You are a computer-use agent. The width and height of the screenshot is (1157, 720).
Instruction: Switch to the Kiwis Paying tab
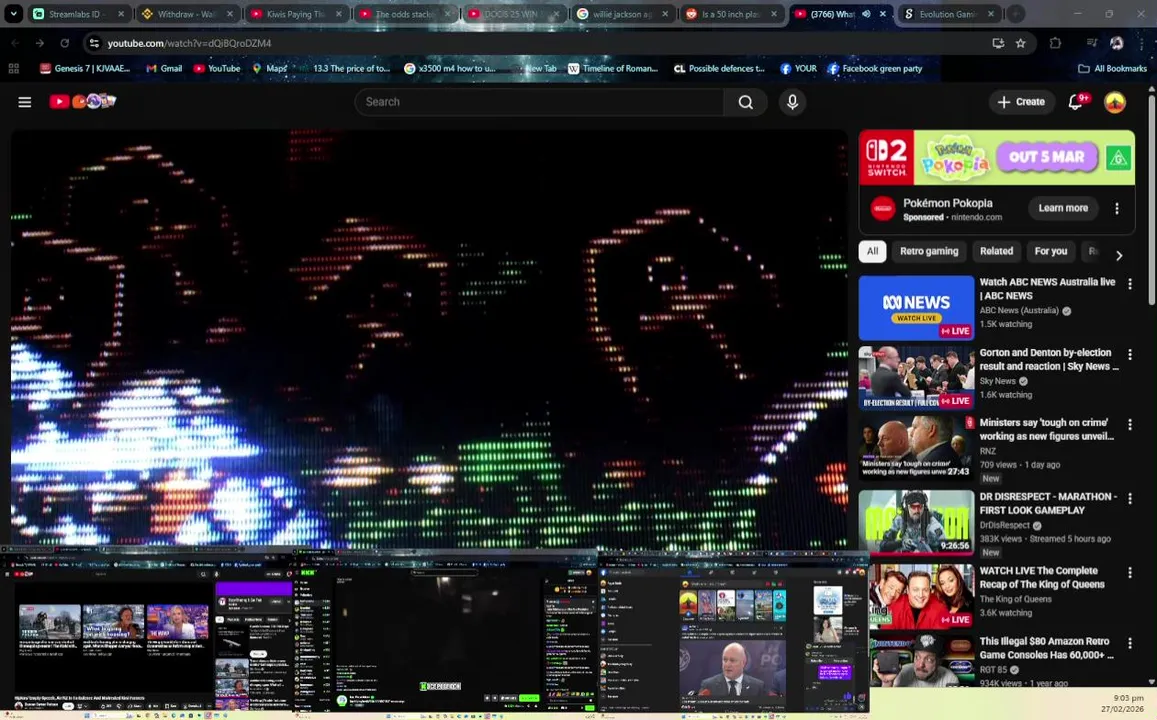pos(297,14)
